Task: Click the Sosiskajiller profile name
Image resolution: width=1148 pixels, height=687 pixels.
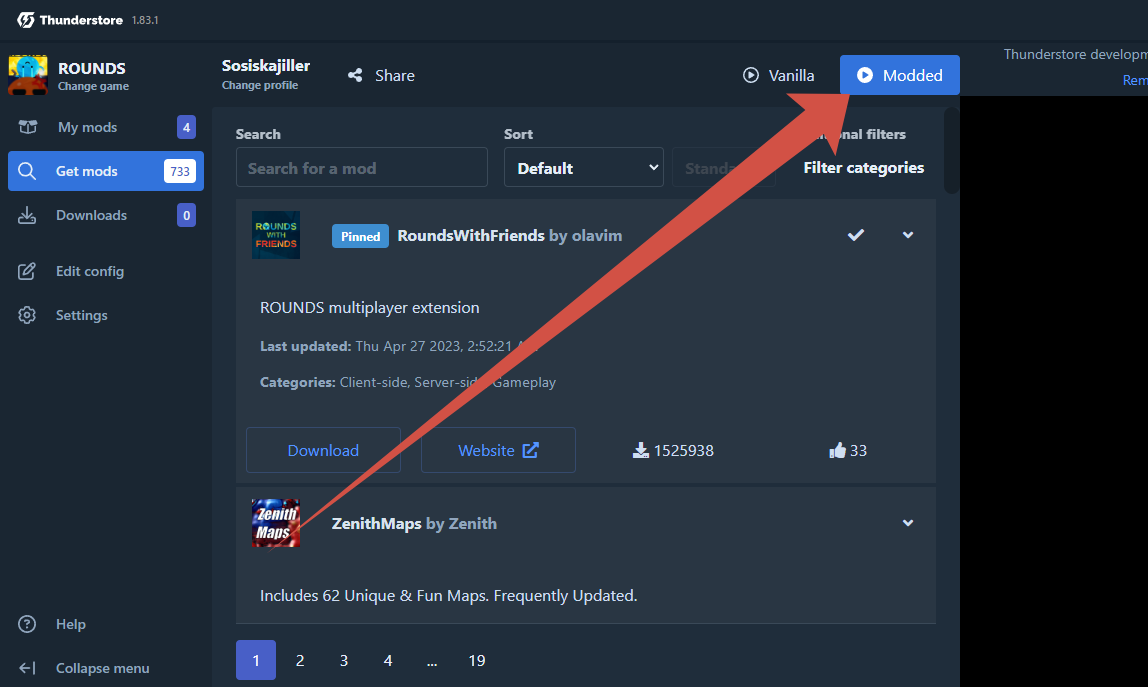Action: (x=266, y=65)
